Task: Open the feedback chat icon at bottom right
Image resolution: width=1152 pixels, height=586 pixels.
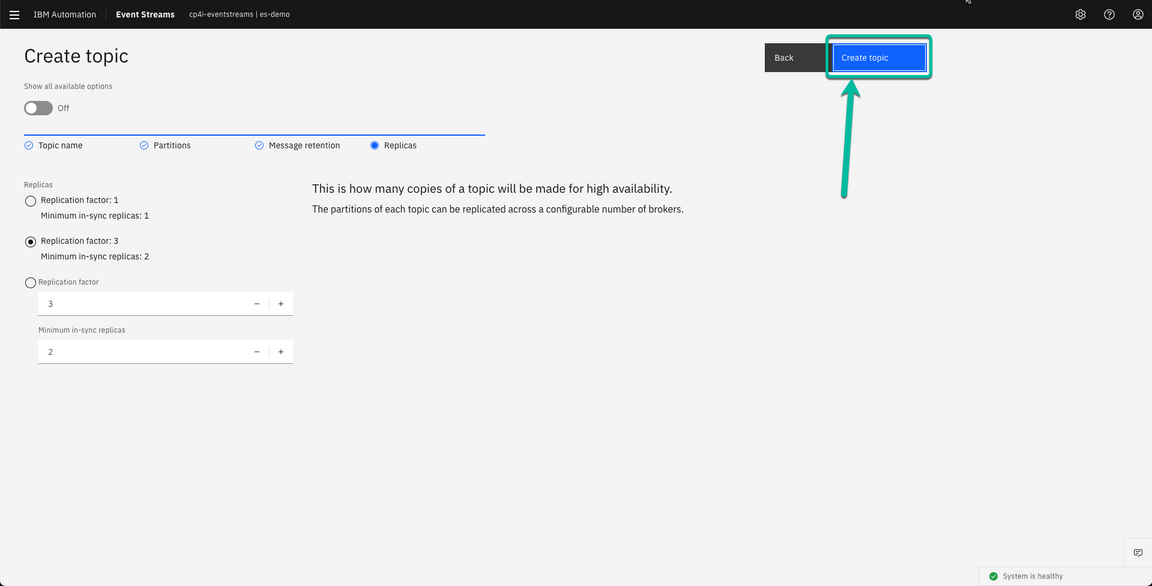Action: tap(1138, 552)
